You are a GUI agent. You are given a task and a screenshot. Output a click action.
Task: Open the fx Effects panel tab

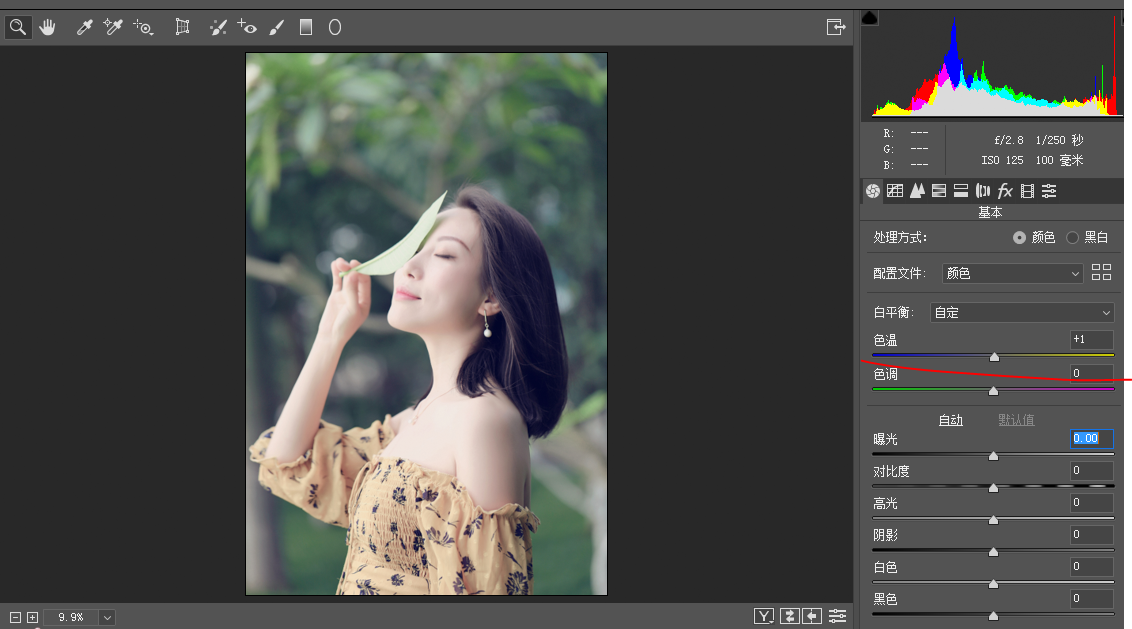tap(1005, 191)
